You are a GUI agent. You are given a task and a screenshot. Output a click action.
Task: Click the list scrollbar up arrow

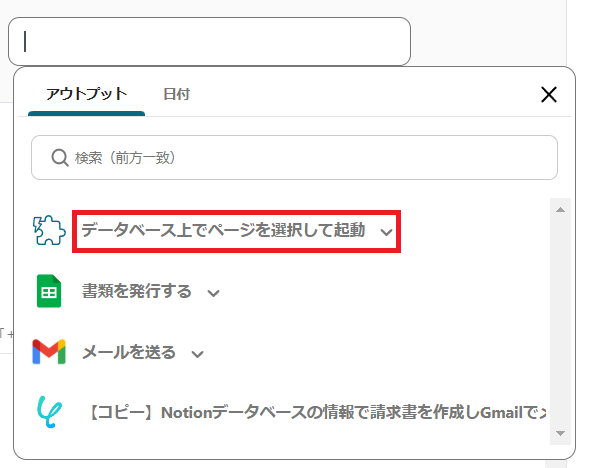(x=560, y=210)
